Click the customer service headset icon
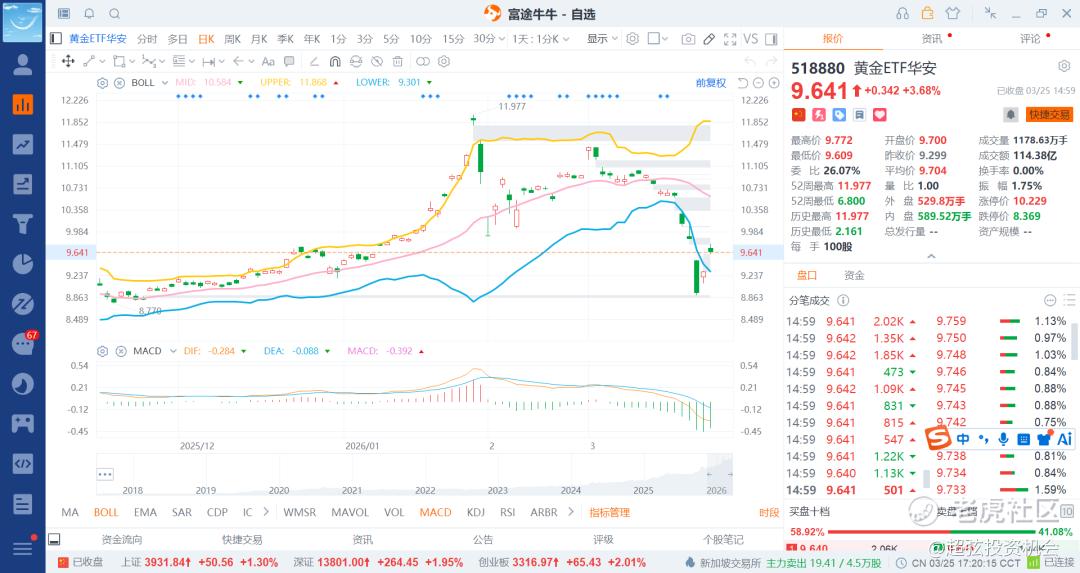The image size is (1080, 573). (903, 13)
